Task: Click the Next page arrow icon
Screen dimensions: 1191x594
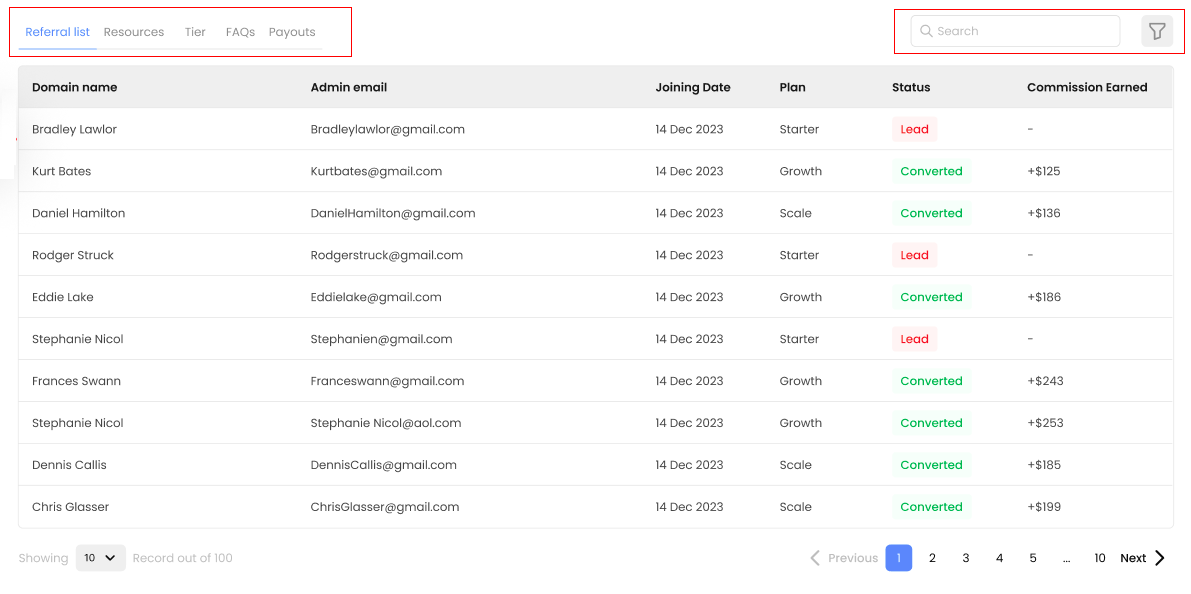Action: [x=1160, y=558]
